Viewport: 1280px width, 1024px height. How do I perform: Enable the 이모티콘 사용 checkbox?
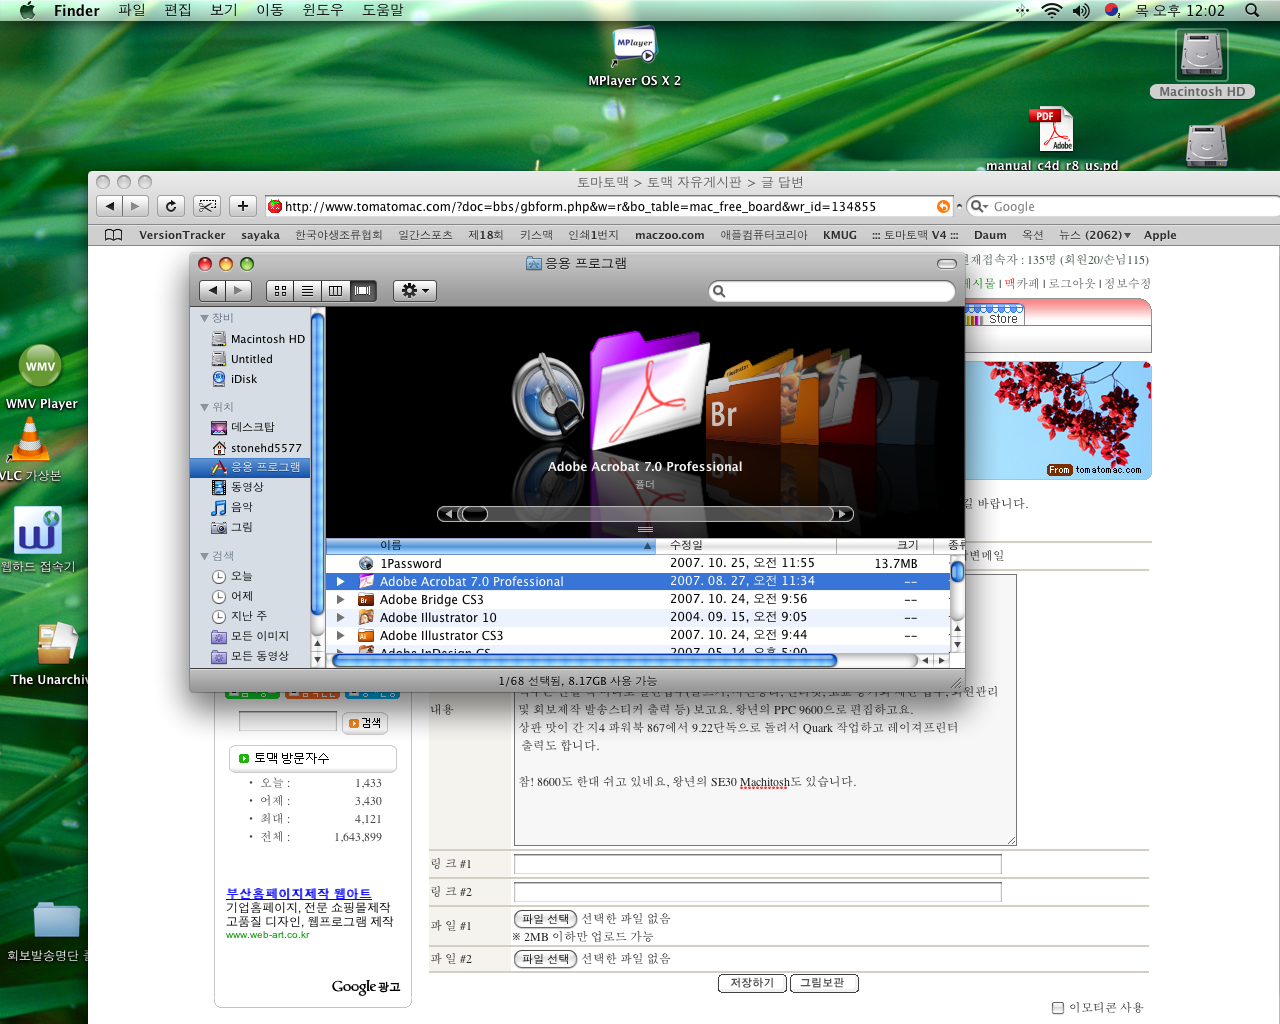pos(1058,1007)
